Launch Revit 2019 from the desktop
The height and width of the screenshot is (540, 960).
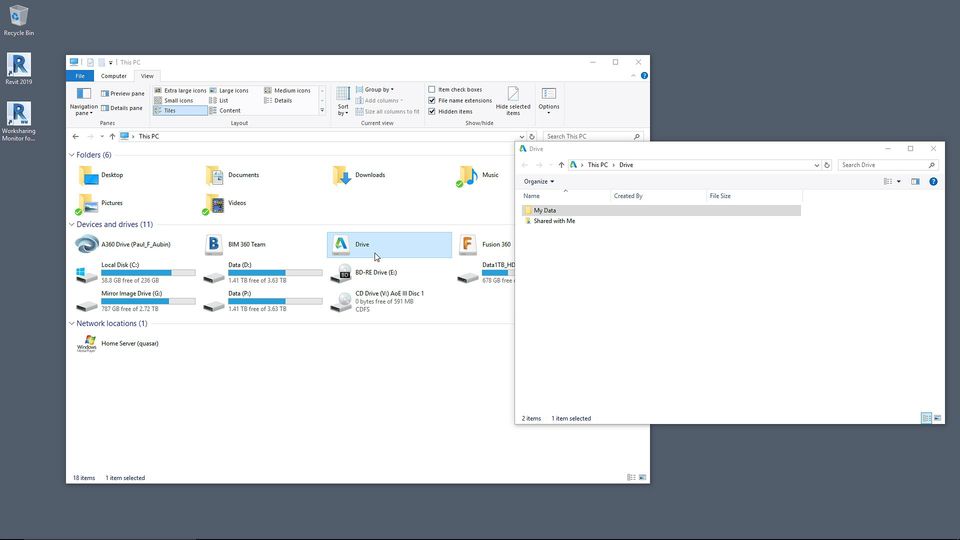click(18, 69)
